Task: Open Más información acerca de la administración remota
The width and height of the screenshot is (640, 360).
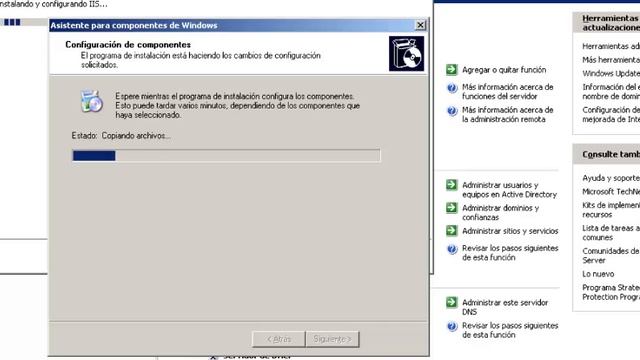Action: (x=508, y=114)
